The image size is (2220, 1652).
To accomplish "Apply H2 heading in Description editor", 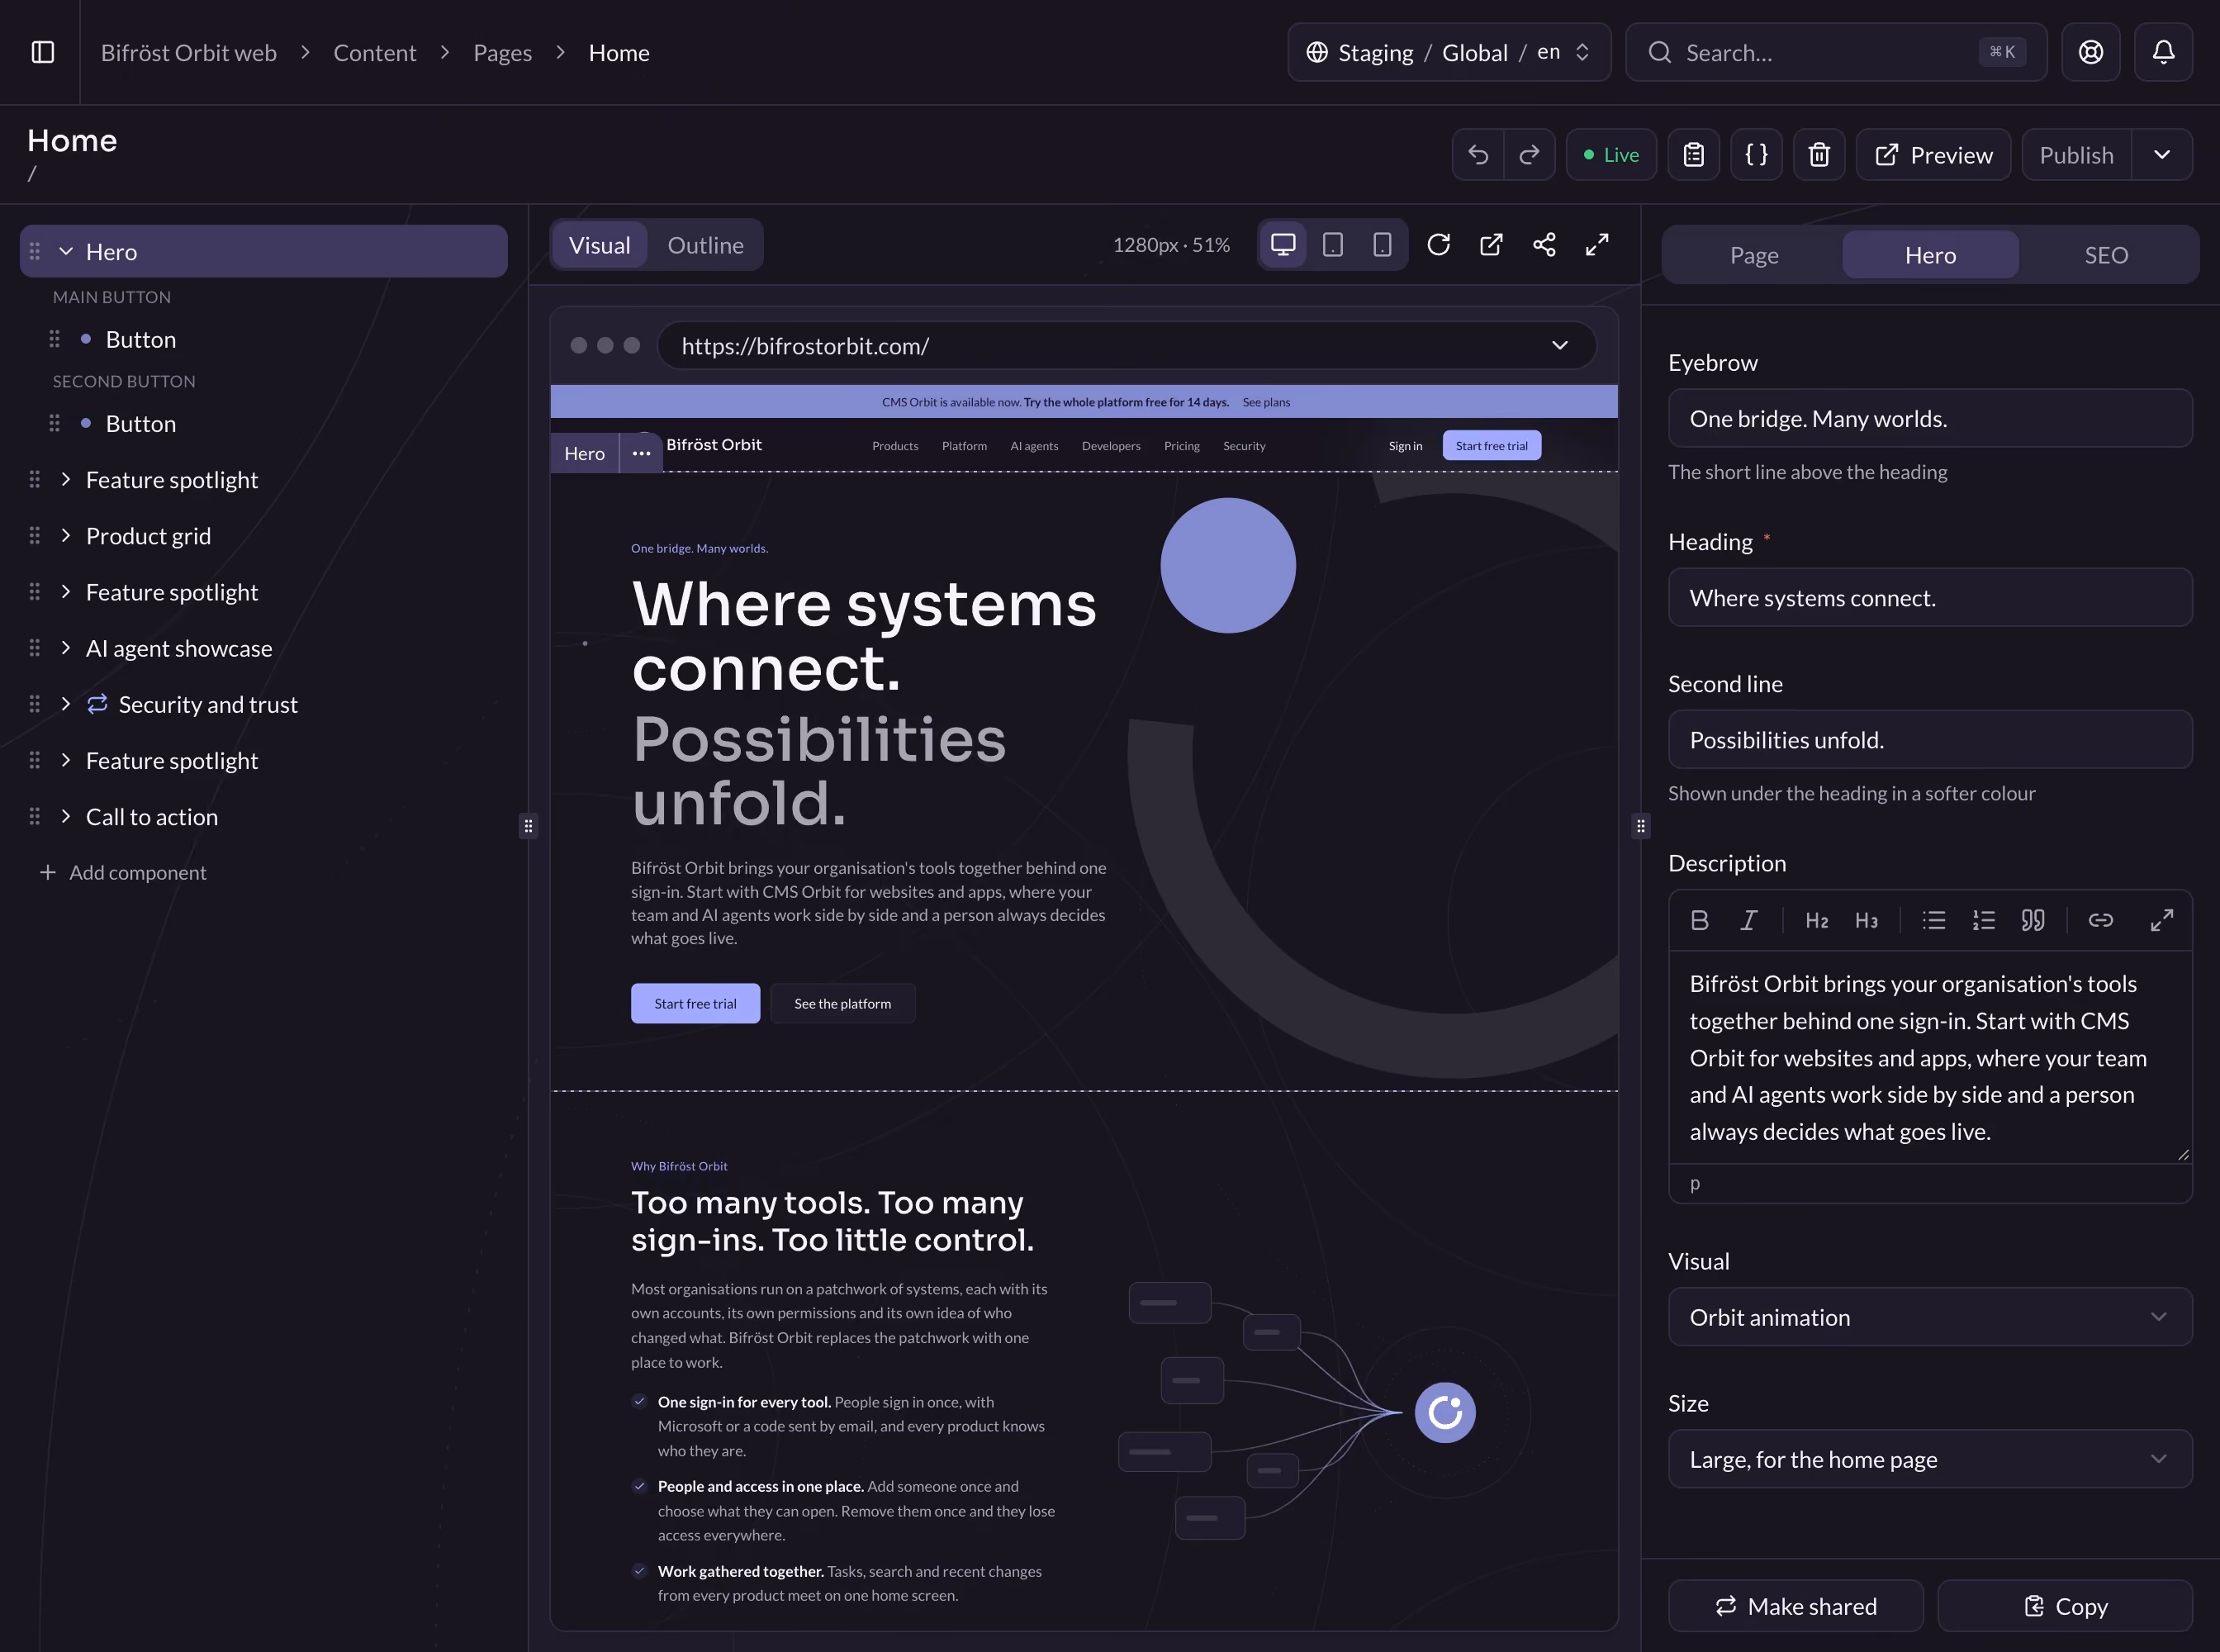I will pos(1817,920).
